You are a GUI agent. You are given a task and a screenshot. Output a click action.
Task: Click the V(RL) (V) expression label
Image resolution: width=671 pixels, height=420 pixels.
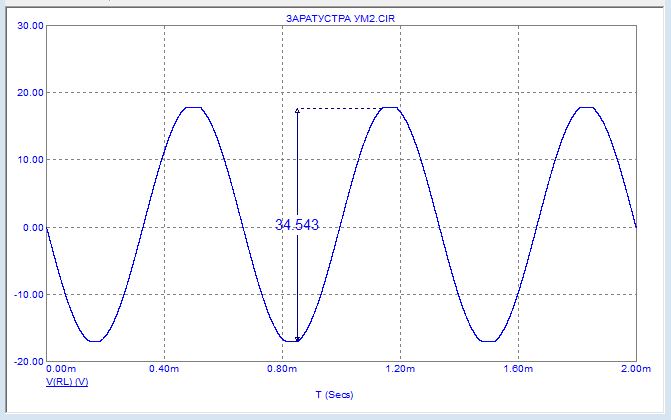coord(67,381)
